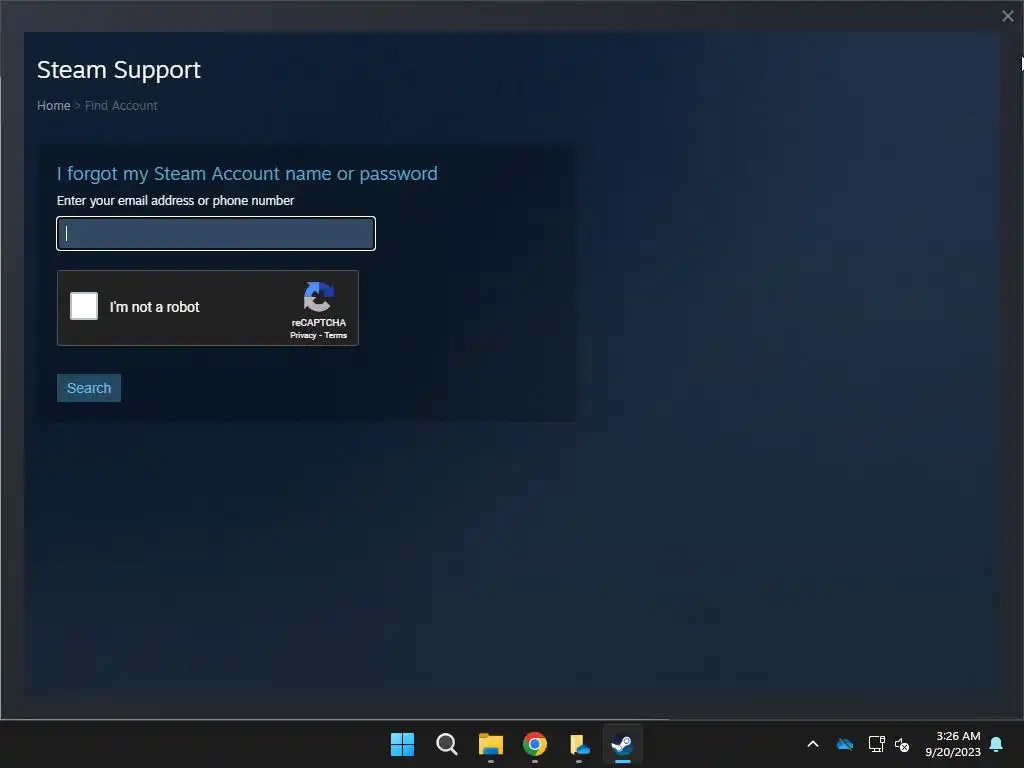Open File Explorer from the taskbar
This screenshot has height=768, width=1024.
coord(490,744)
